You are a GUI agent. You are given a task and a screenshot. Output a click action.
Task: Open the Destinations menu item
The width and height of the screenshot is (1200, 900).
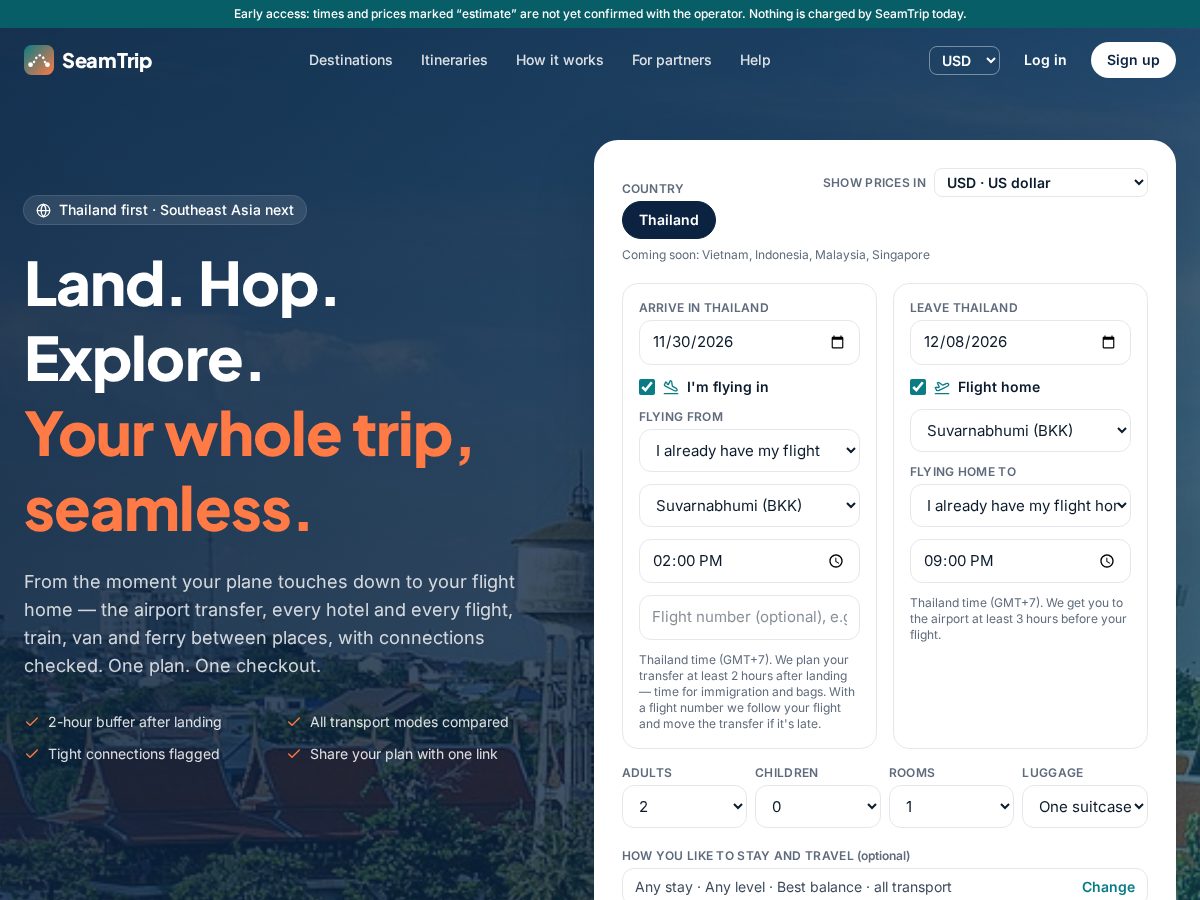pos(351,60)
